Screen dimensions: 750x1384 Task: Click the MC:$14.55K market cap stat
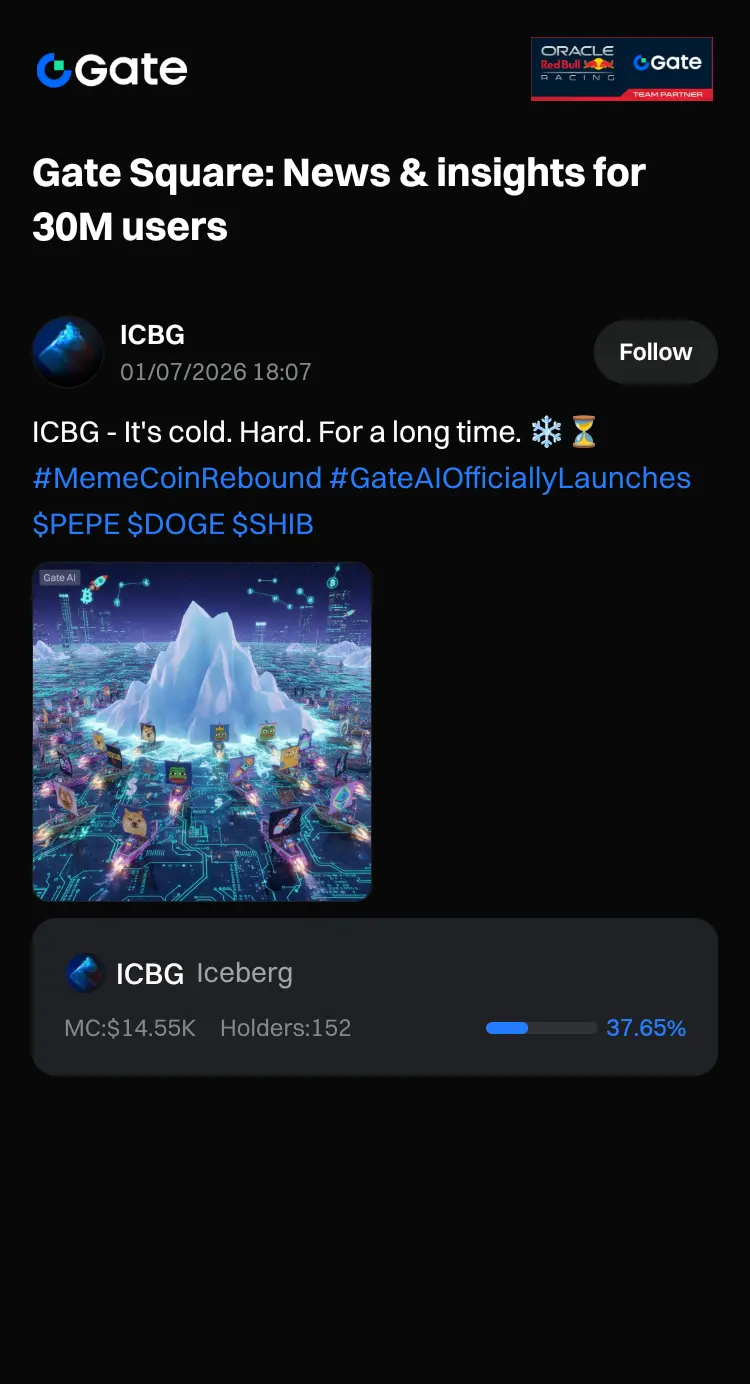pos(130,1028)
